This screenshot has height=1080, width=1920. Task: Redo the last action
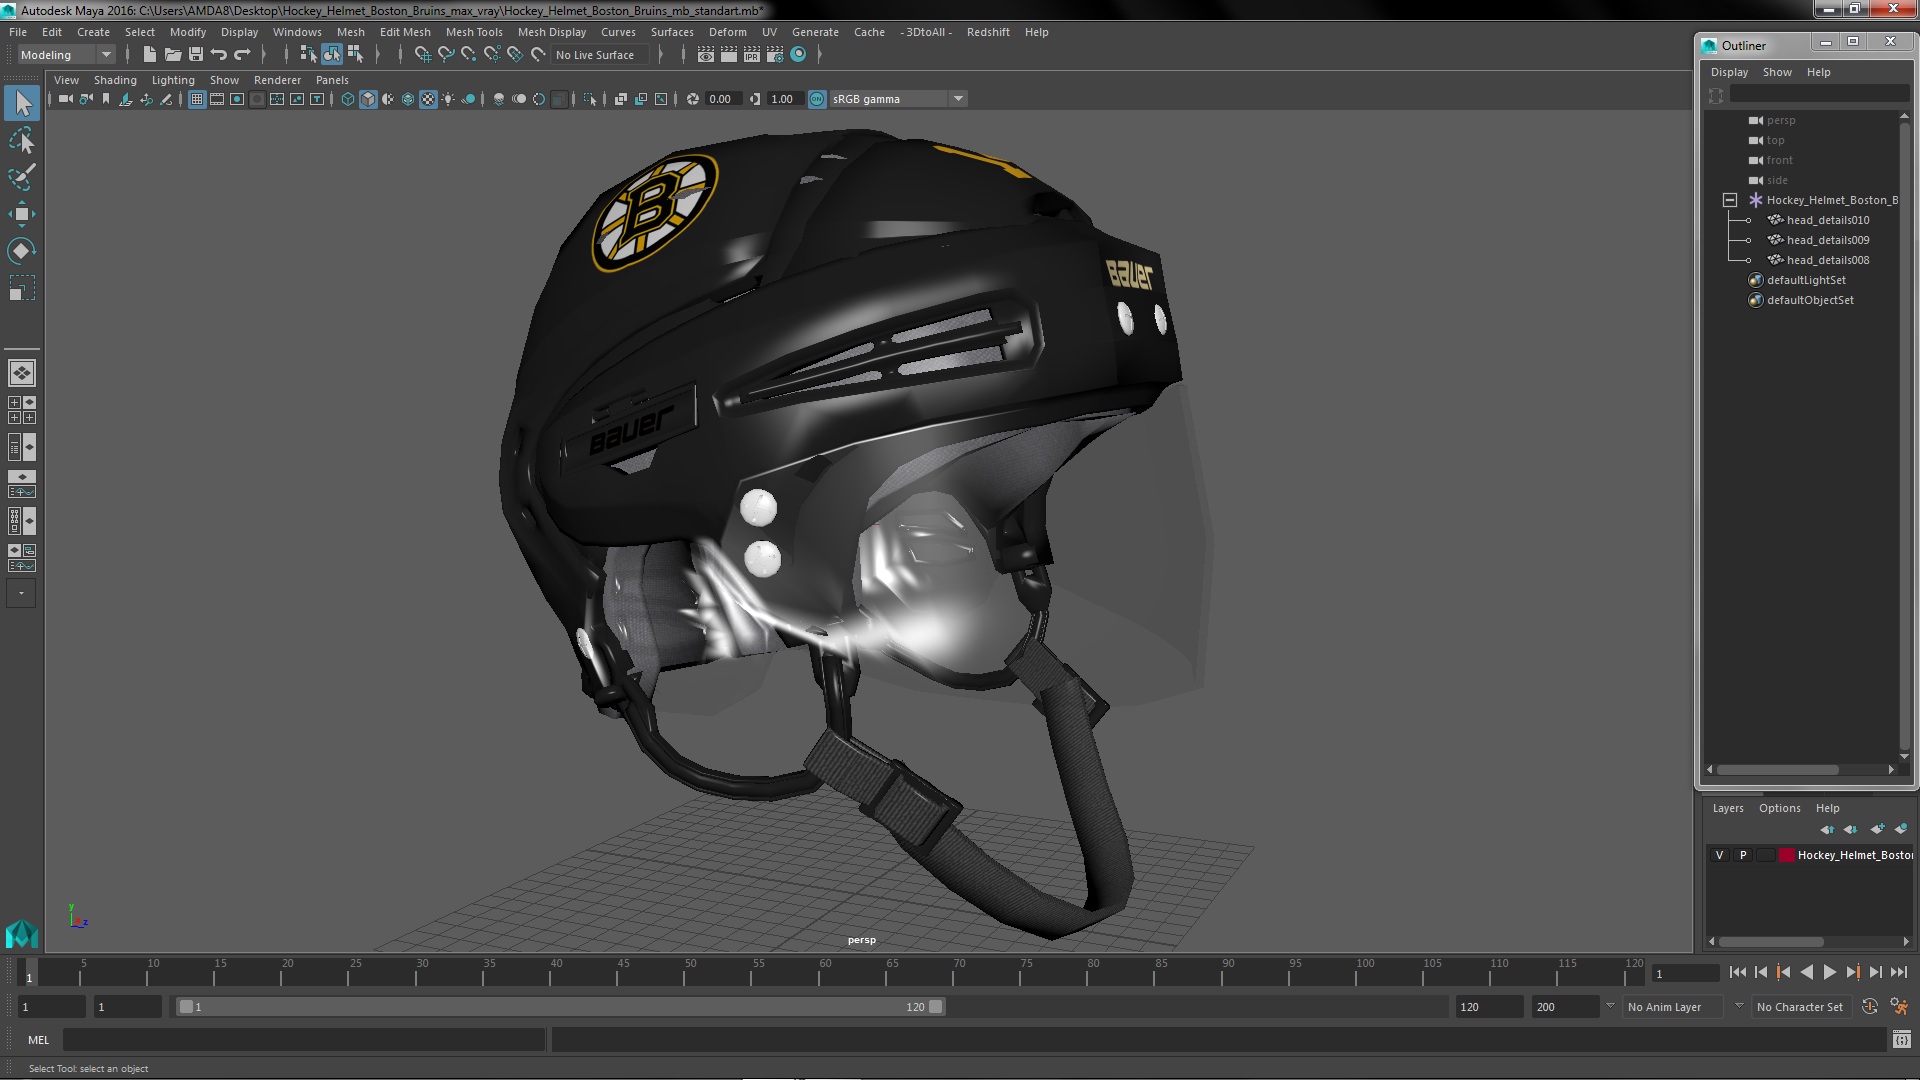pyautogui.click(x=242, y=55)
